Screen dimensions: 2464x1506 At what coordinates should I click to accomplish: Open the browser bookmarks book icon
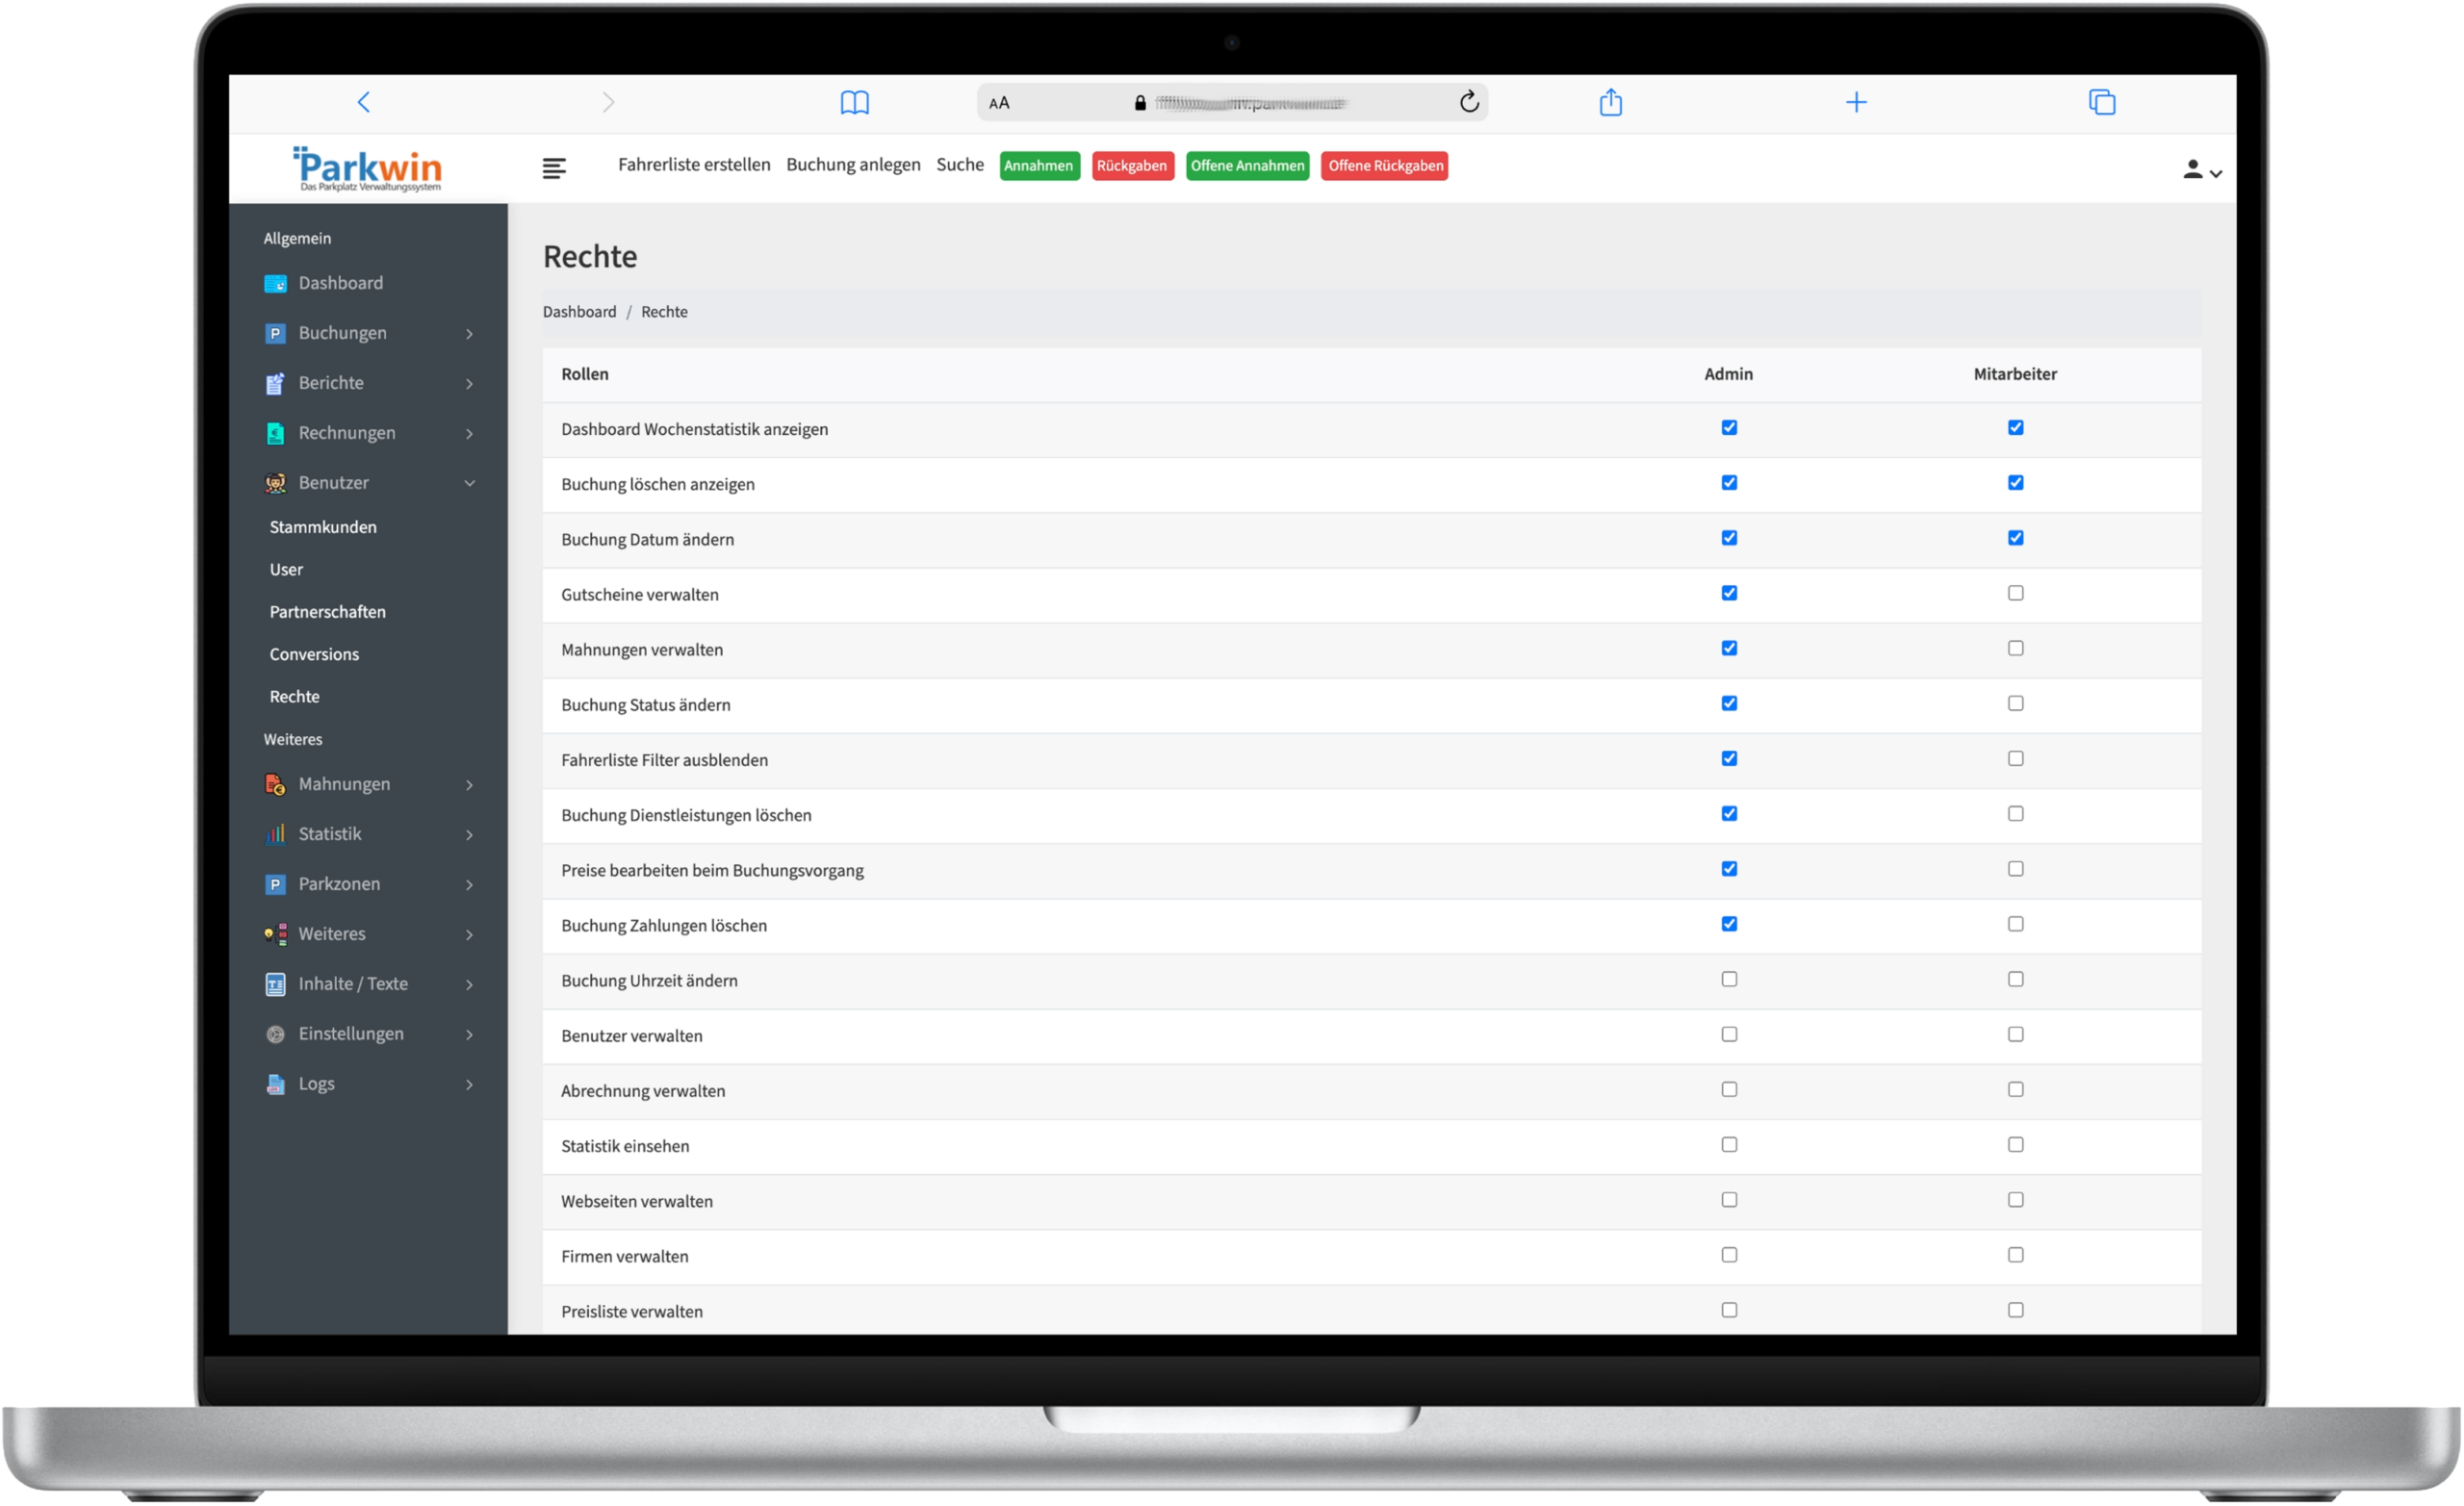click(854, 102)
